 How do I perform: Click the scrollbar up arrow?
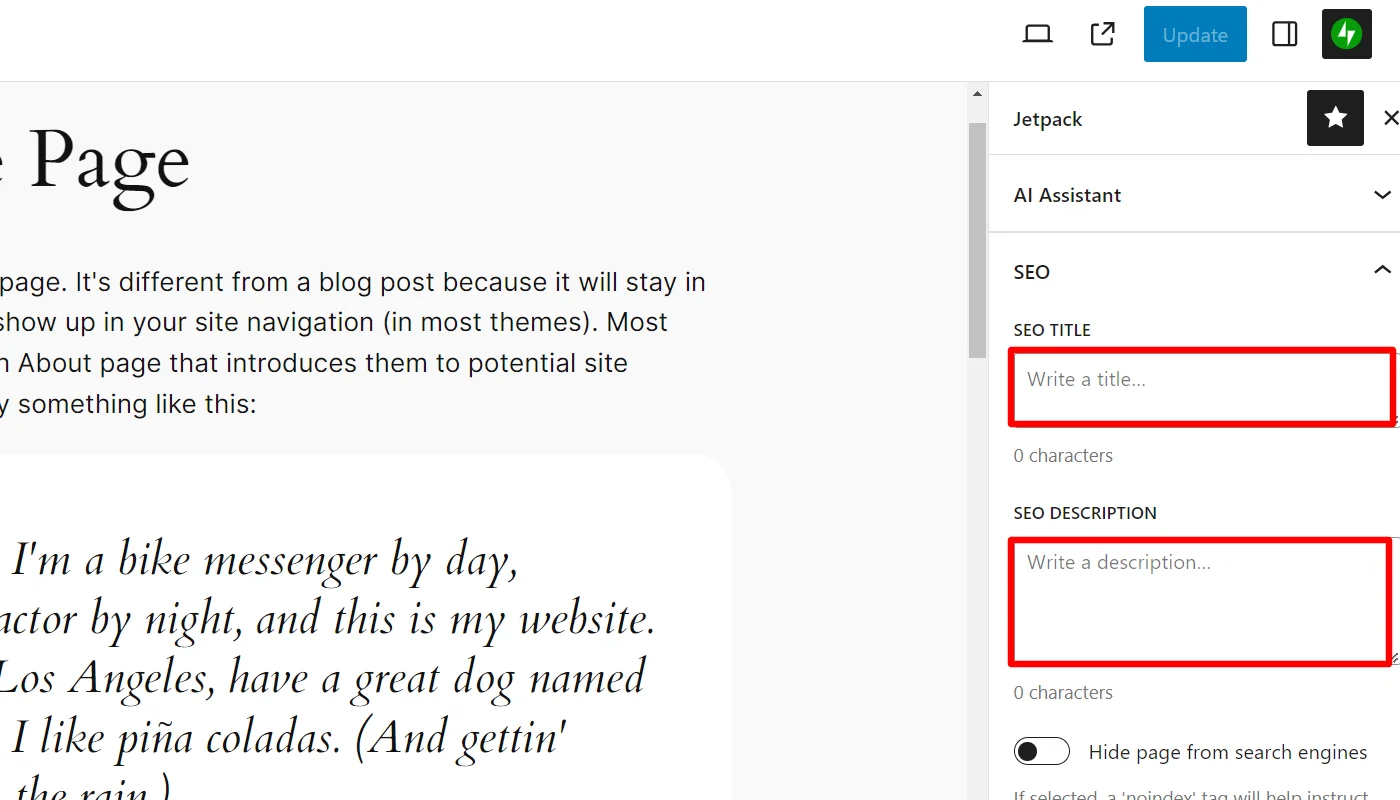pos(976,92)
